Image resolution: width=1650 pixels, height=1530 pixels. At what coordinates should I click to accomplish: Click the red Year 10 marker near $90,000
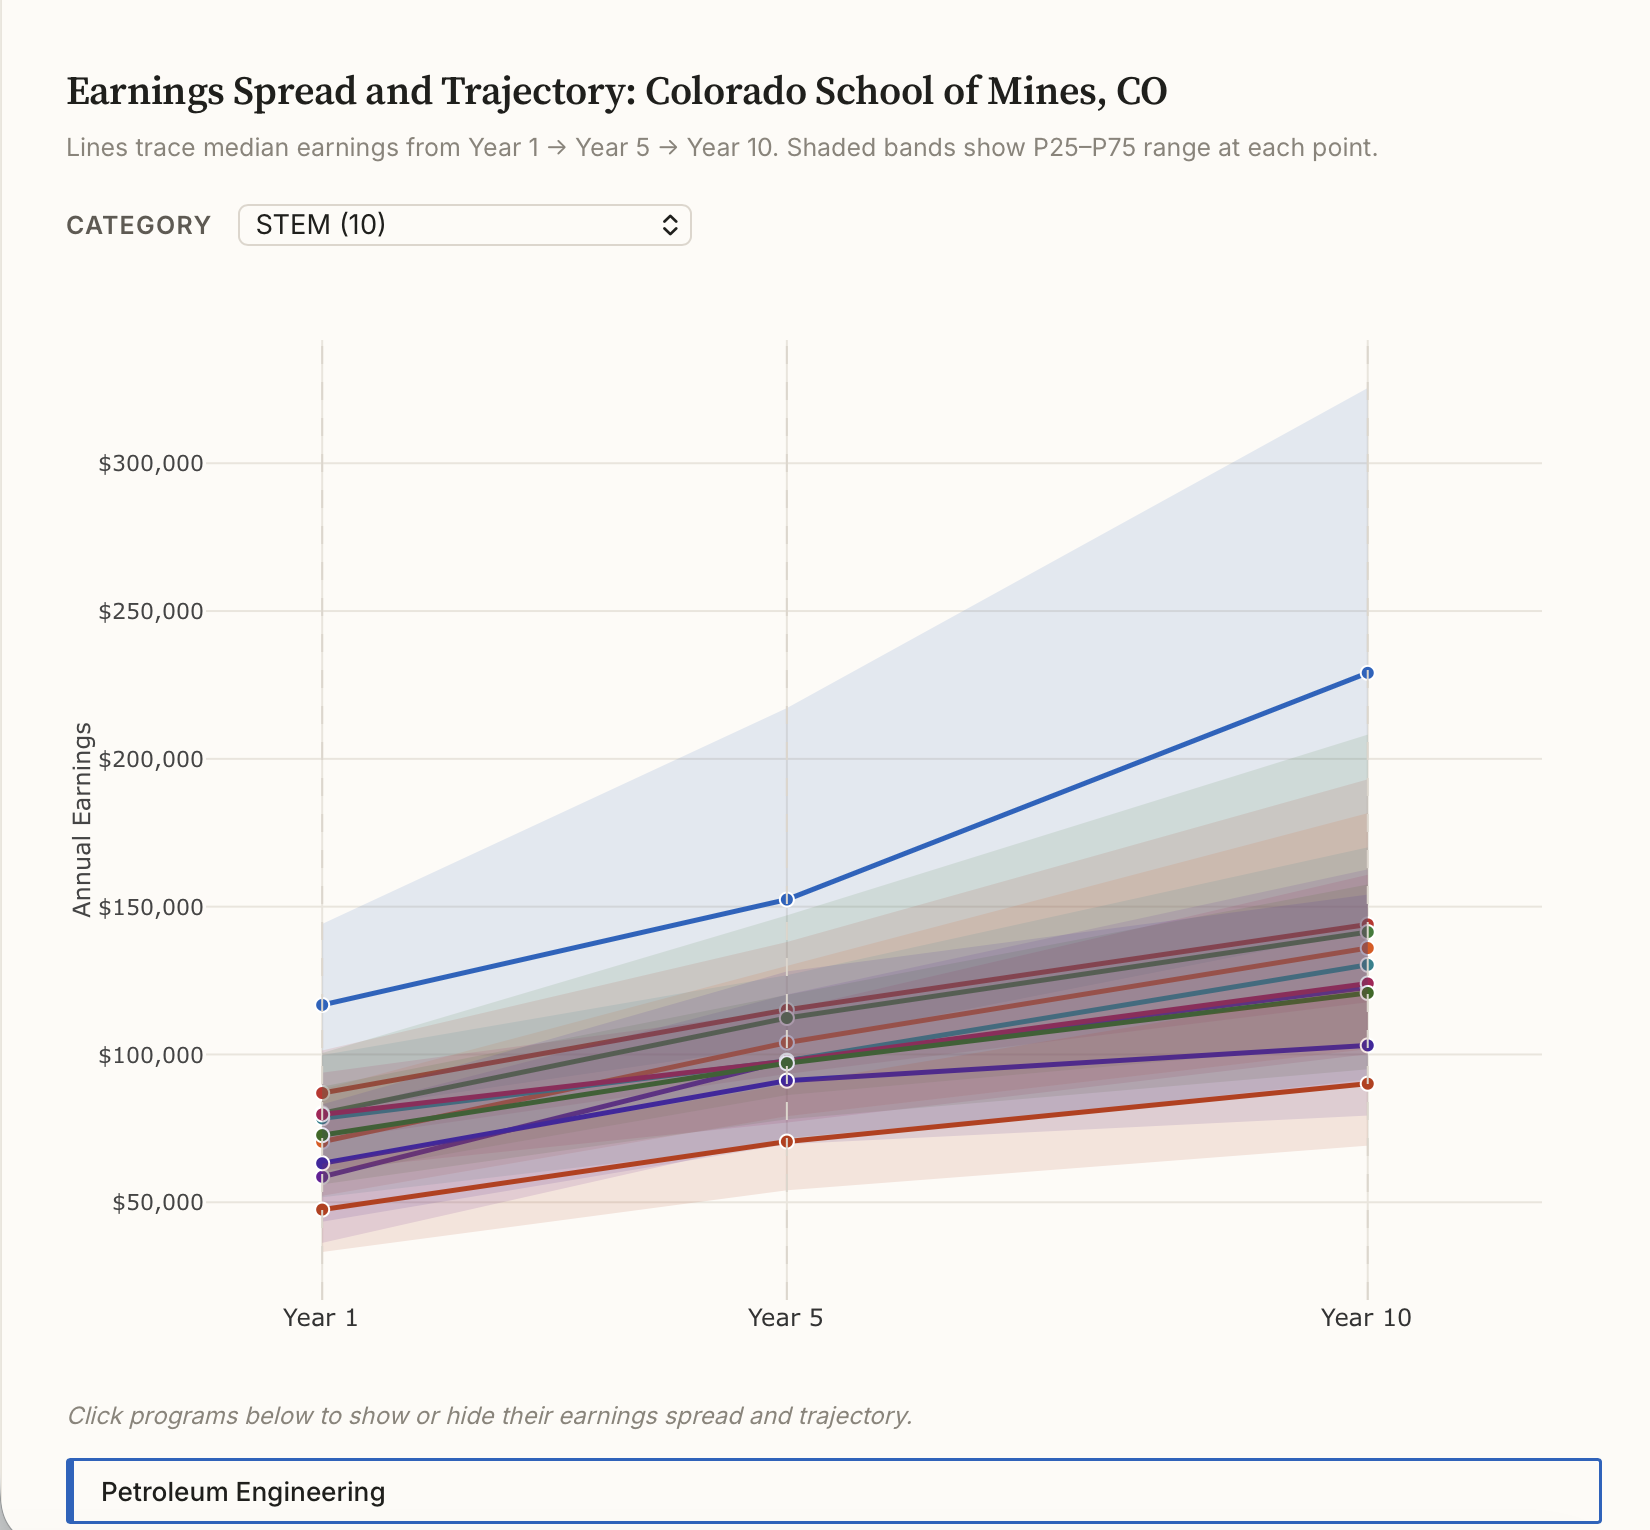1366,1083
